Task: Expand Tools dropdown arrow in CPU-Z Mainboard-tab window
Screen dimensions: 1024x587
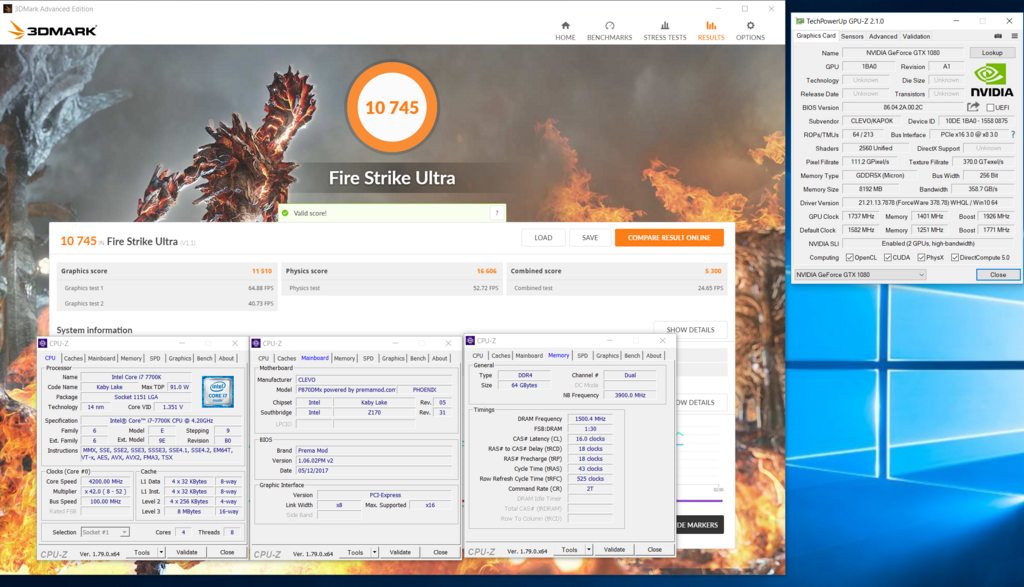Action: coord(375,552)
